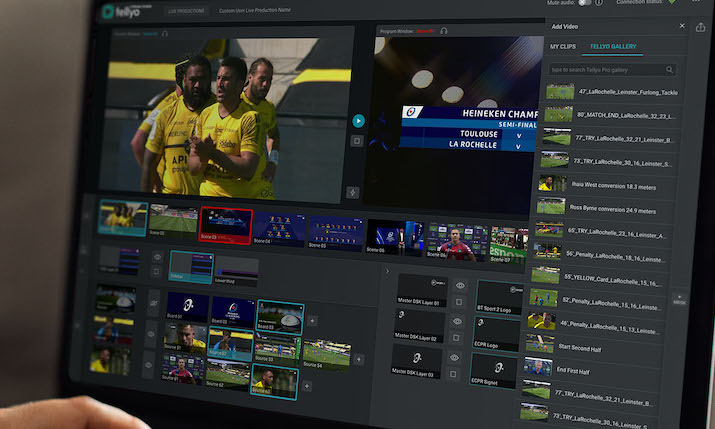Select the Source 52 thumbnail
The height and width of the screenshot is (429, 715).
coord(230,344)
